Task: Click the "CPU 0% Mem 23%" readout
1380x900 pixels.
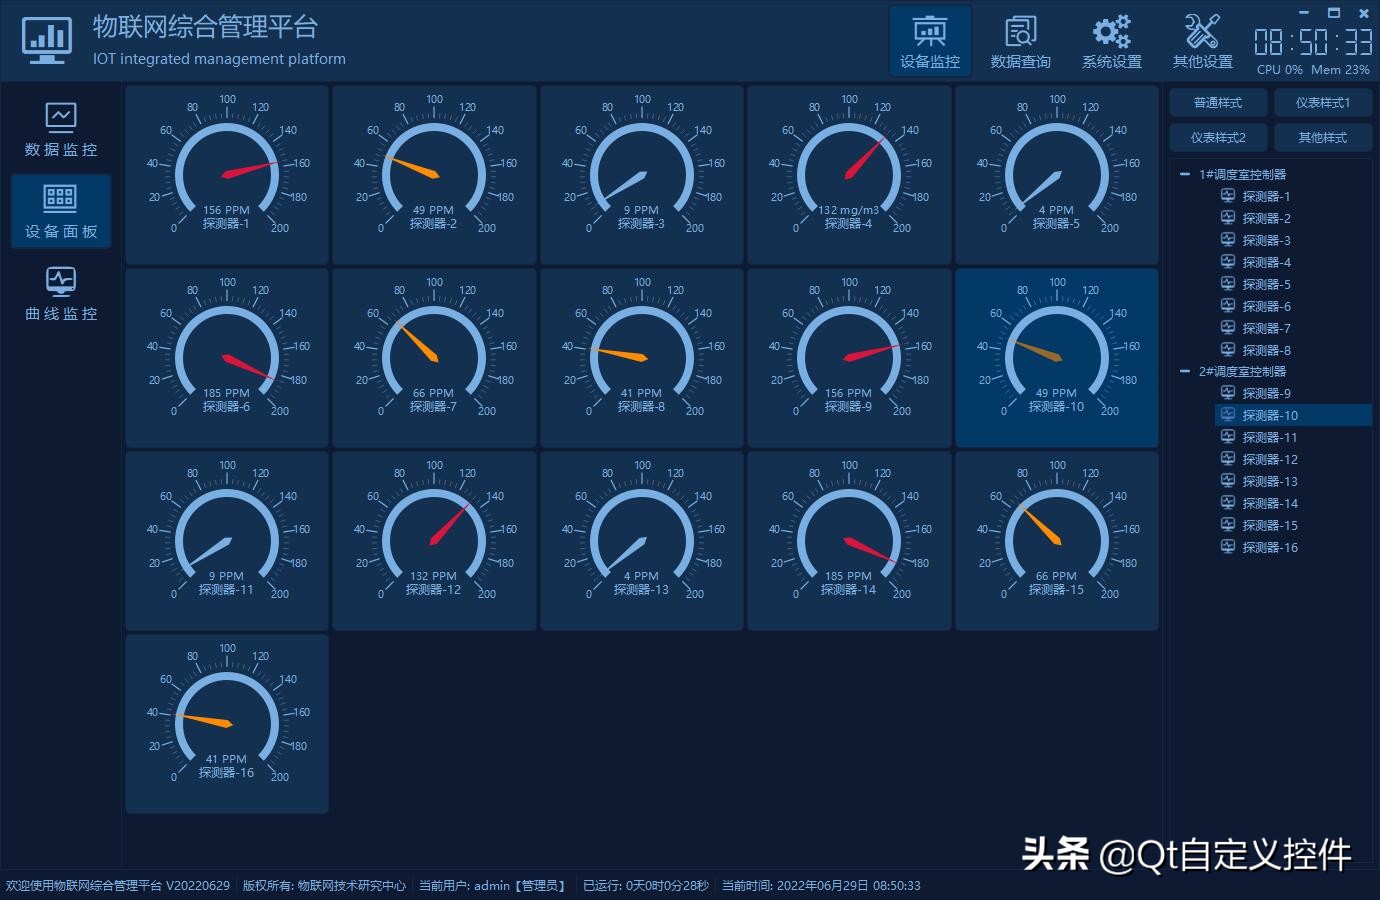Action: click(1313, 70)
